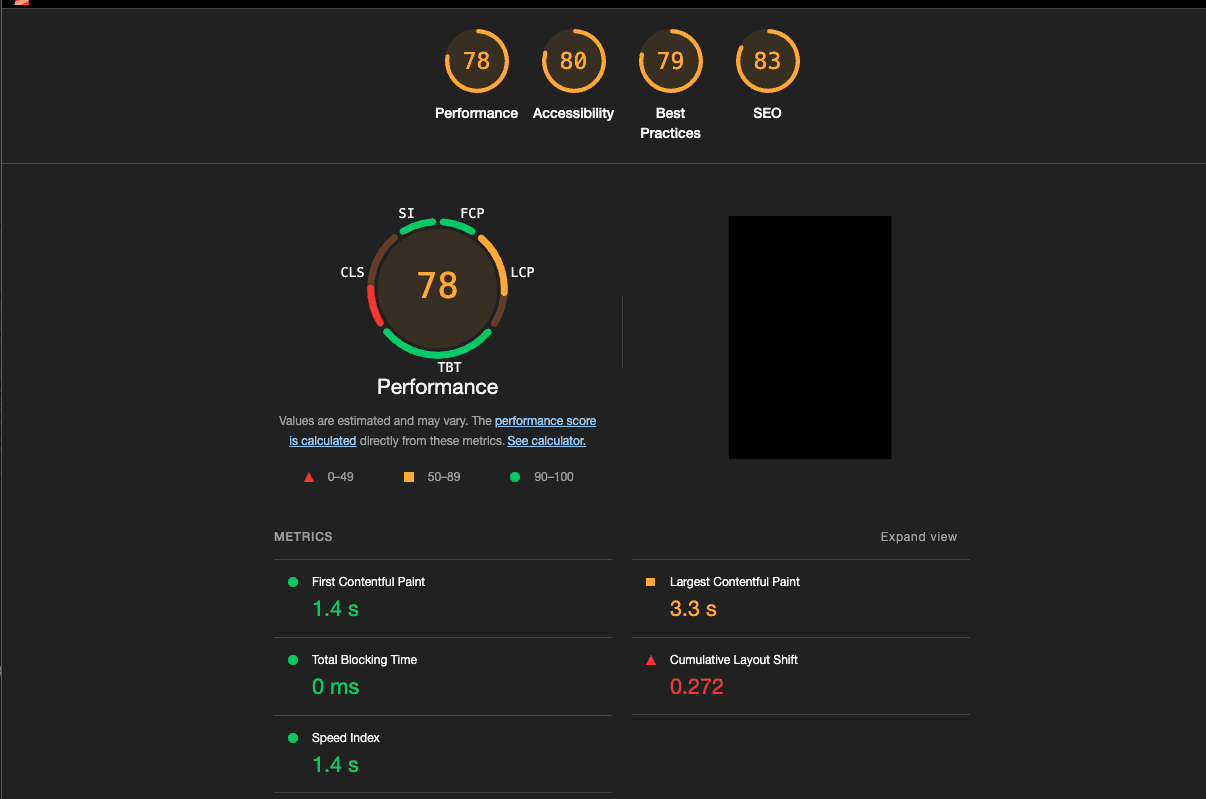The width and height of the screenshot is (1206, 799).
Task: Select the Accessibility gauge showing 80
Action: 573,60
